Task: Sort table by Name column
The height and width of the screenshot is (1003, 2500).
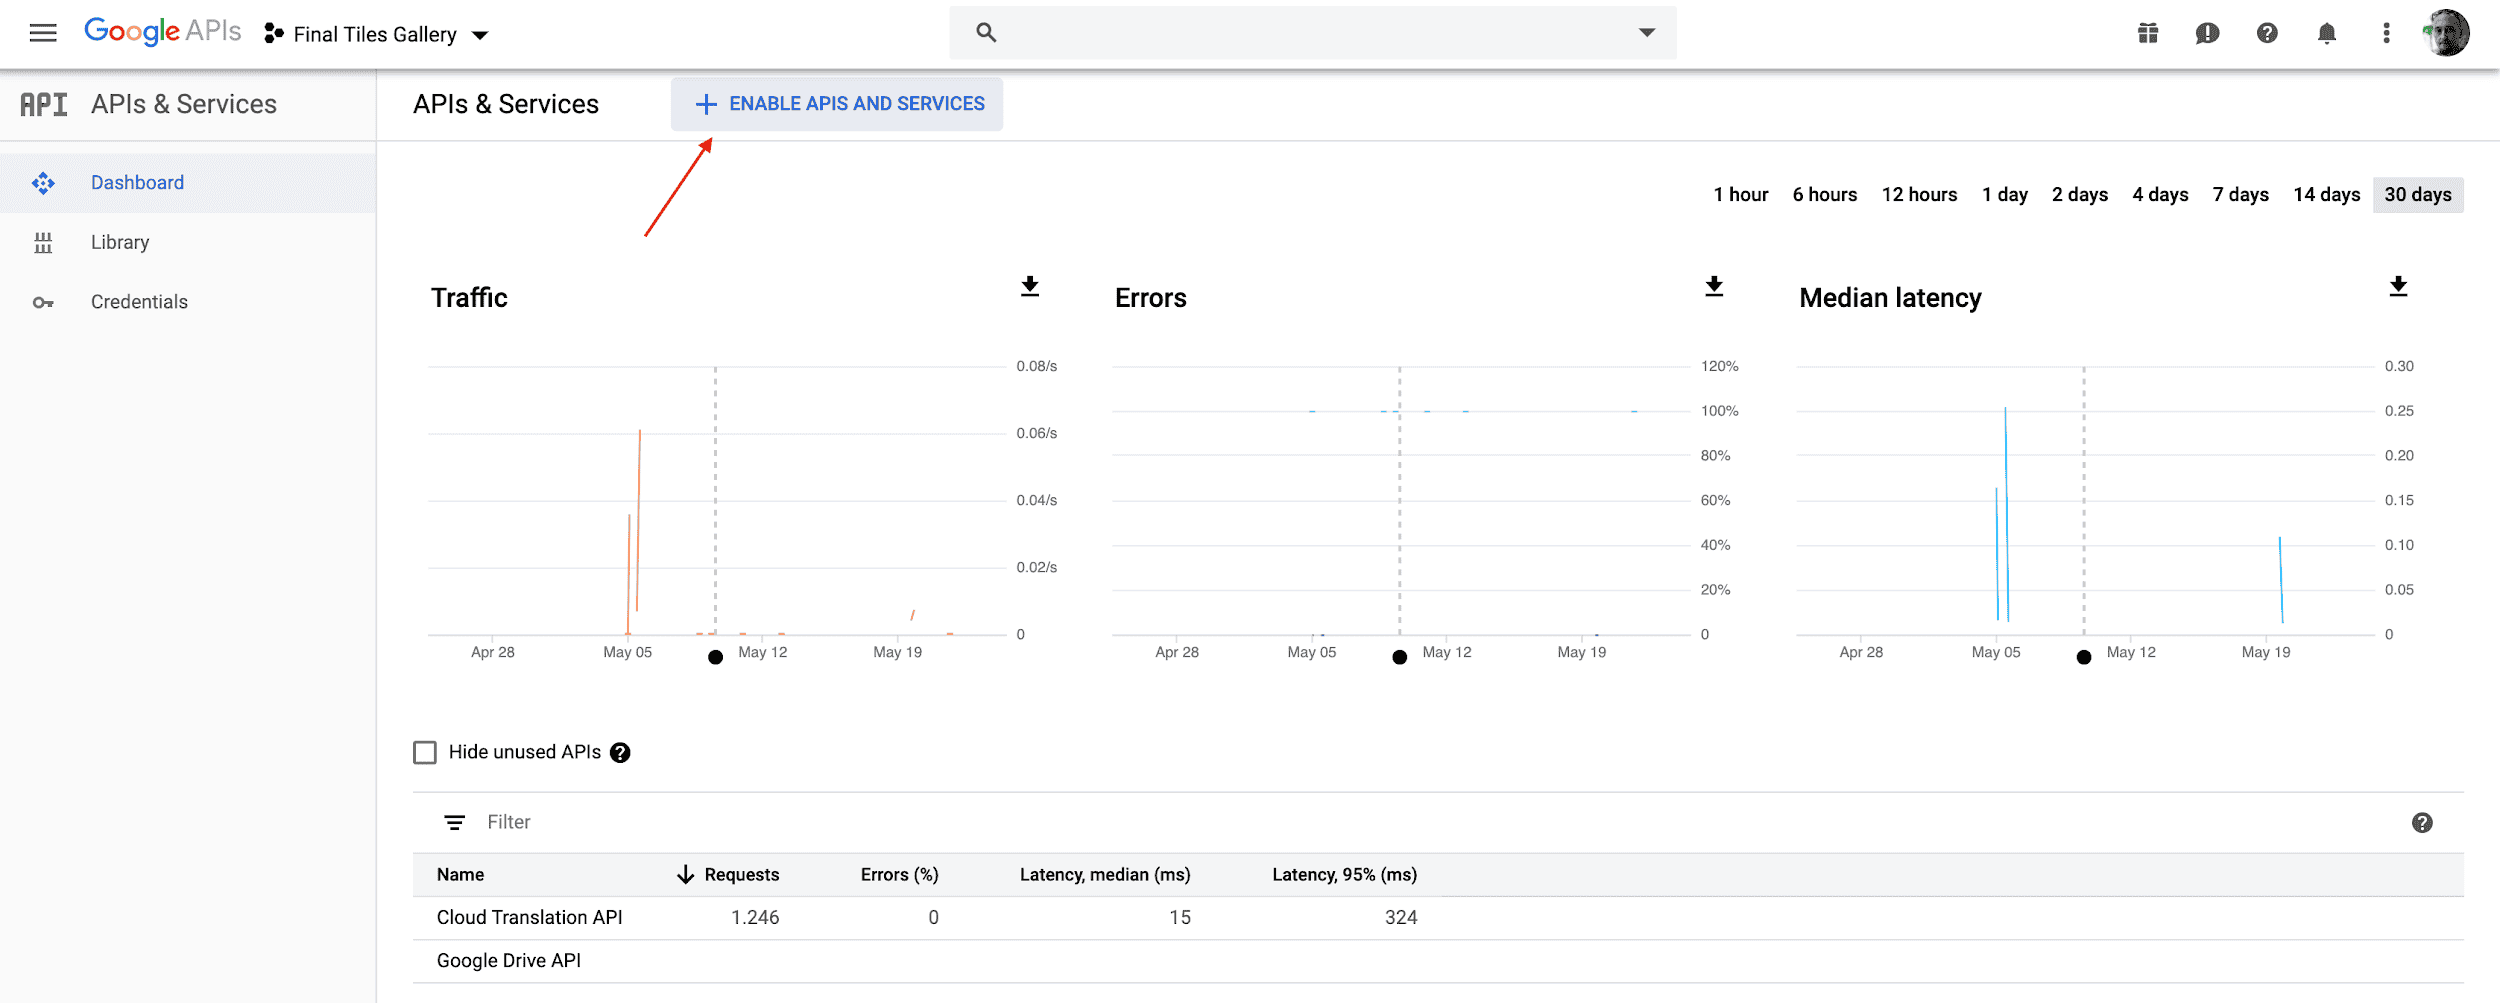Action: (x=460, y=875)
